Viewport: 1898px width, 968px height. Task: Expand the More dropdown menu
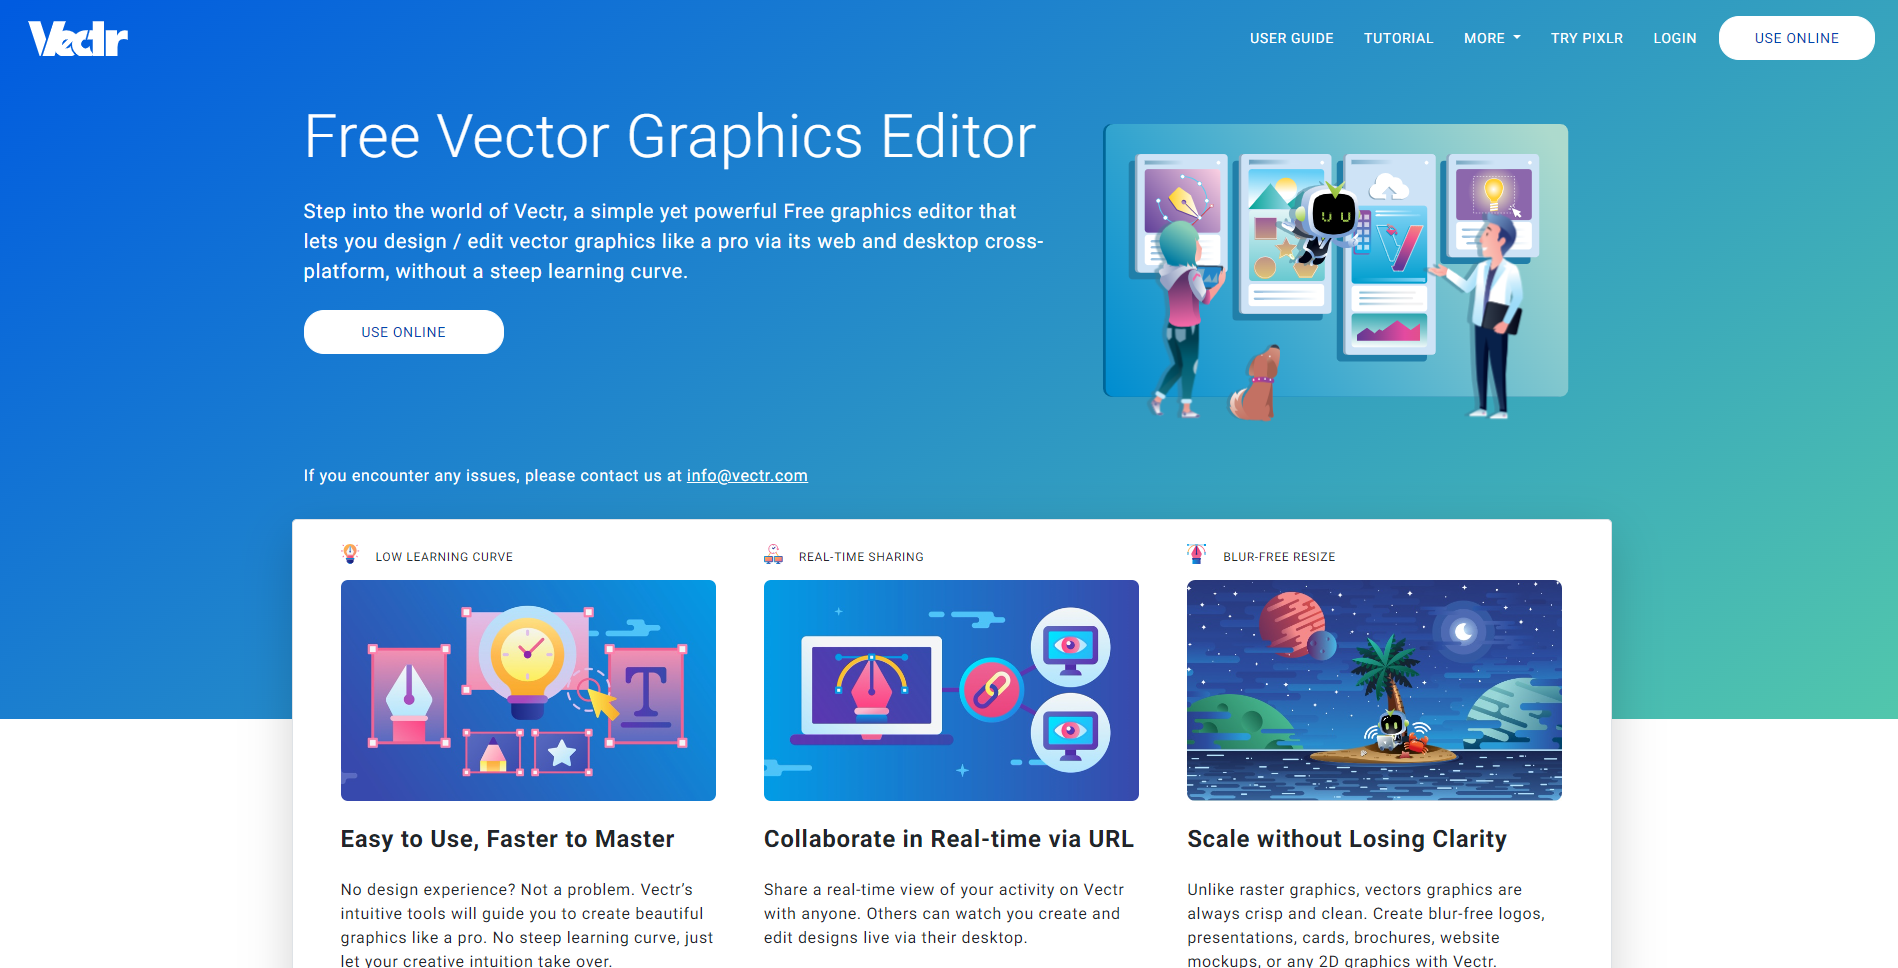1492,38
